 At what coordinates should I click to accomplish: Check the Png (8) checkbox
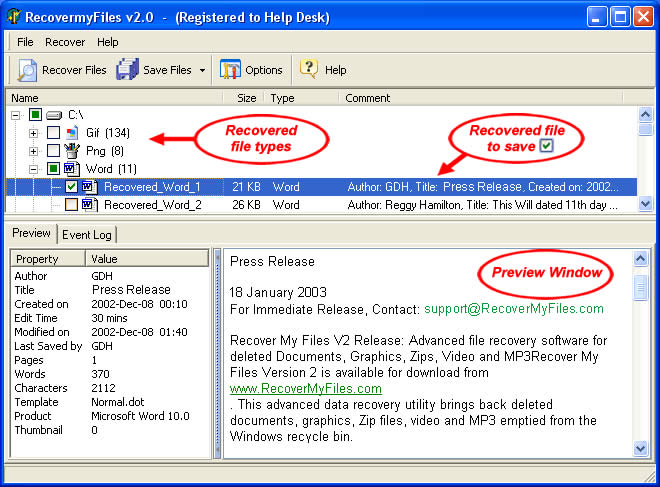click(53, 150)
